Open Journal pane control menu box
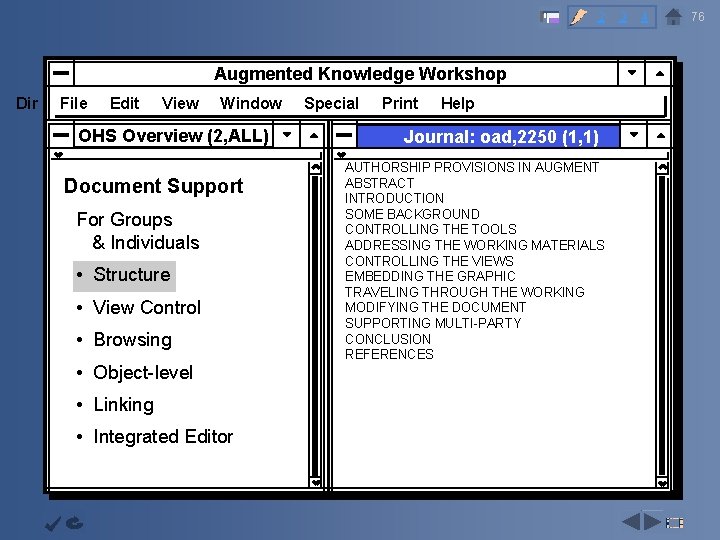720x540 pixels. (344, 135)
